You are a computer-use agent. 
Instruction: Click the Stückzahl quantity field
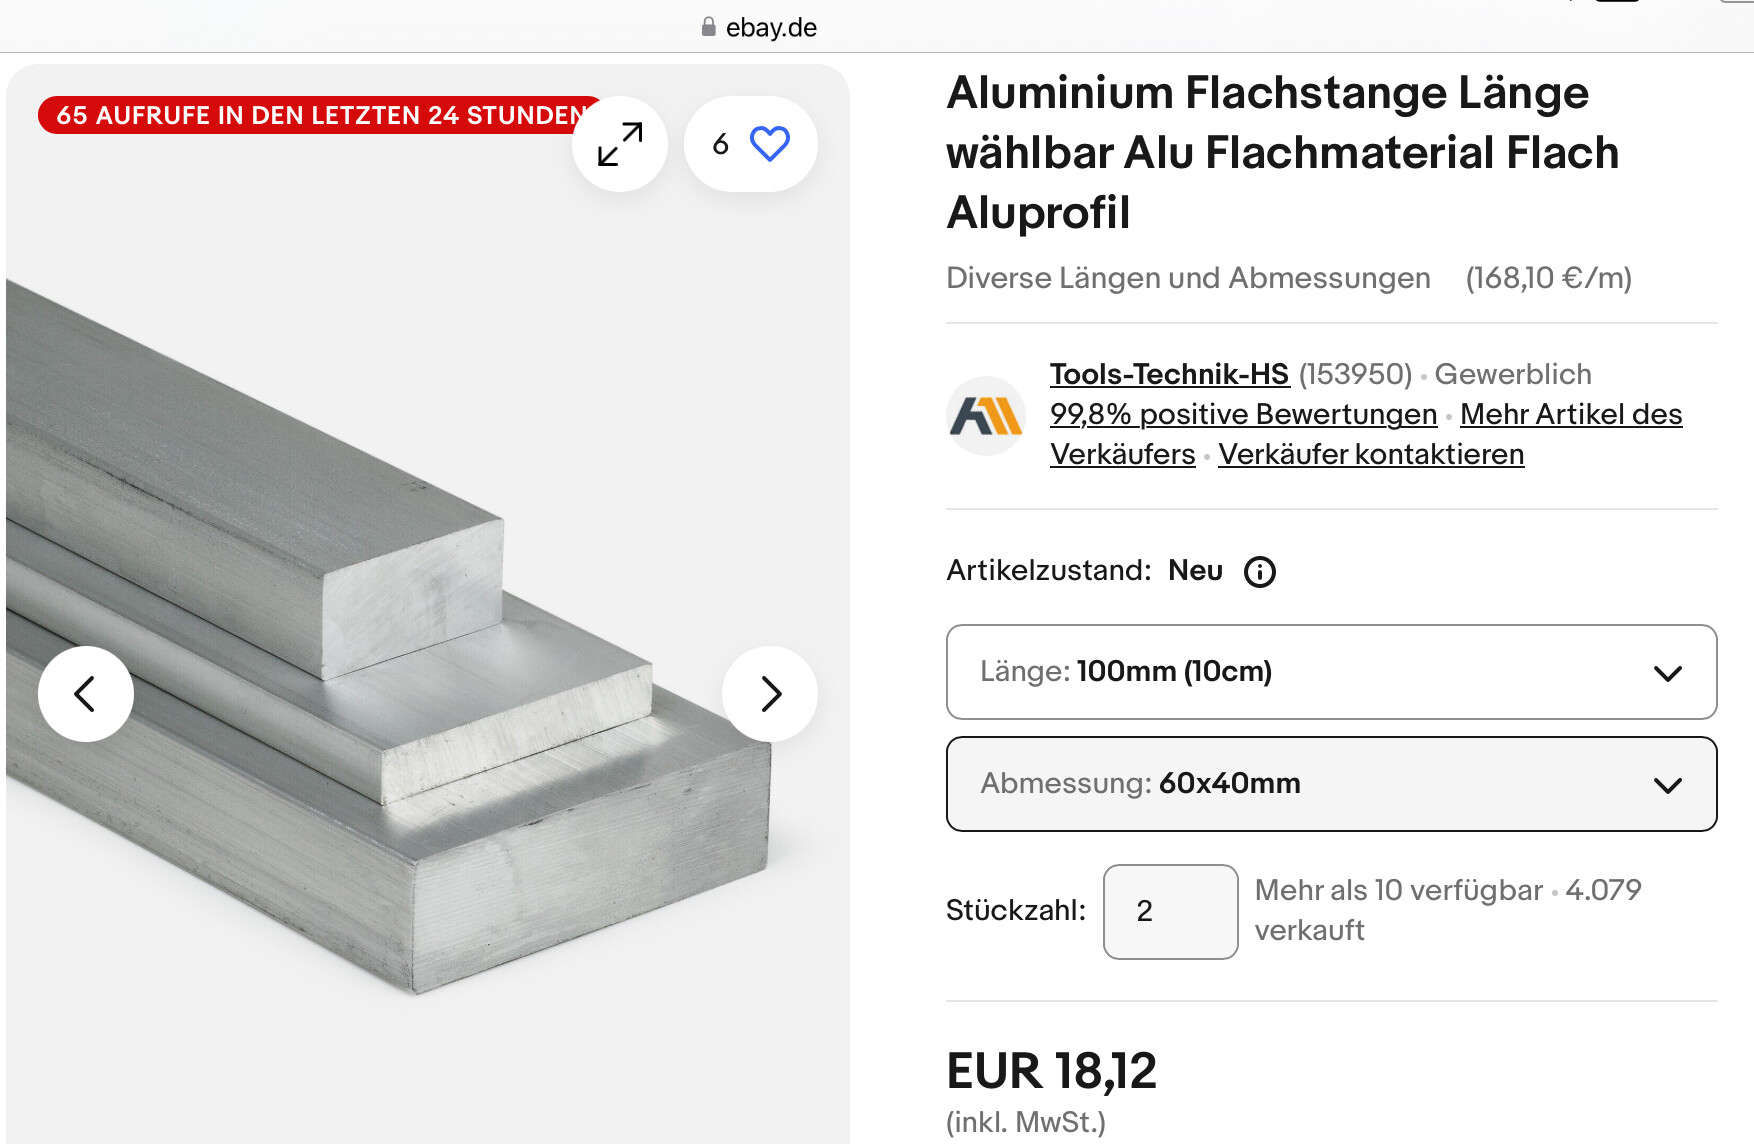(x=1170, y=911)
